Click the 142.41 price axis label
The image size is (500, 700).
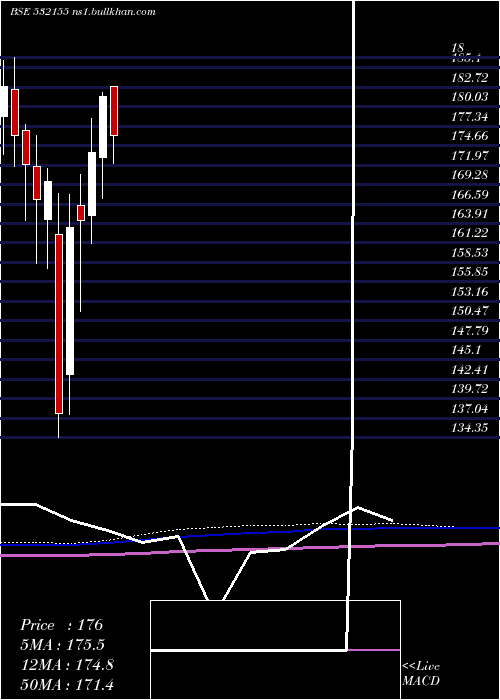point(469,369)
